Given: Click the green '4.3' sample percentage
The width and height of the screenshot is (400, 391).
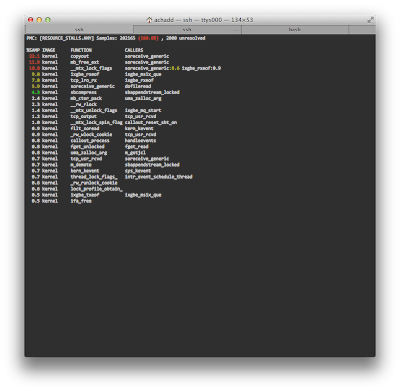Looking at the screenshot, I should [36, 92].
